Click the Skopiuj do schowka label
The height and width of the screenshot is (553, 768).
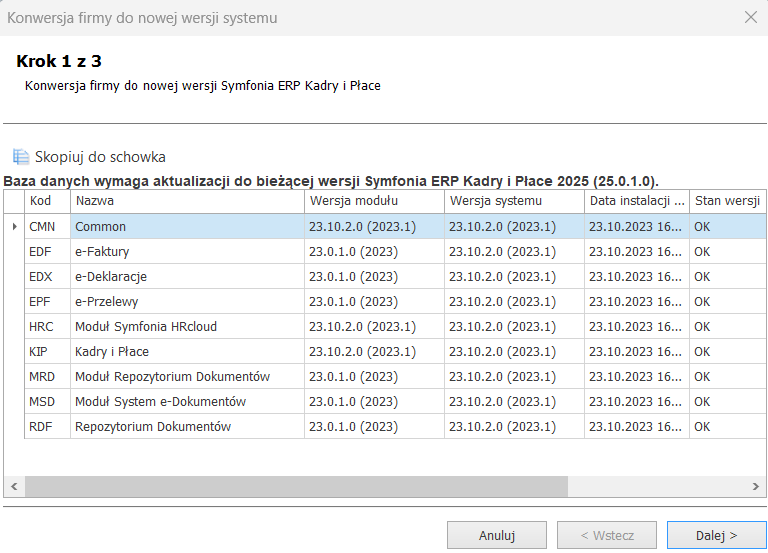coord(100,157)
